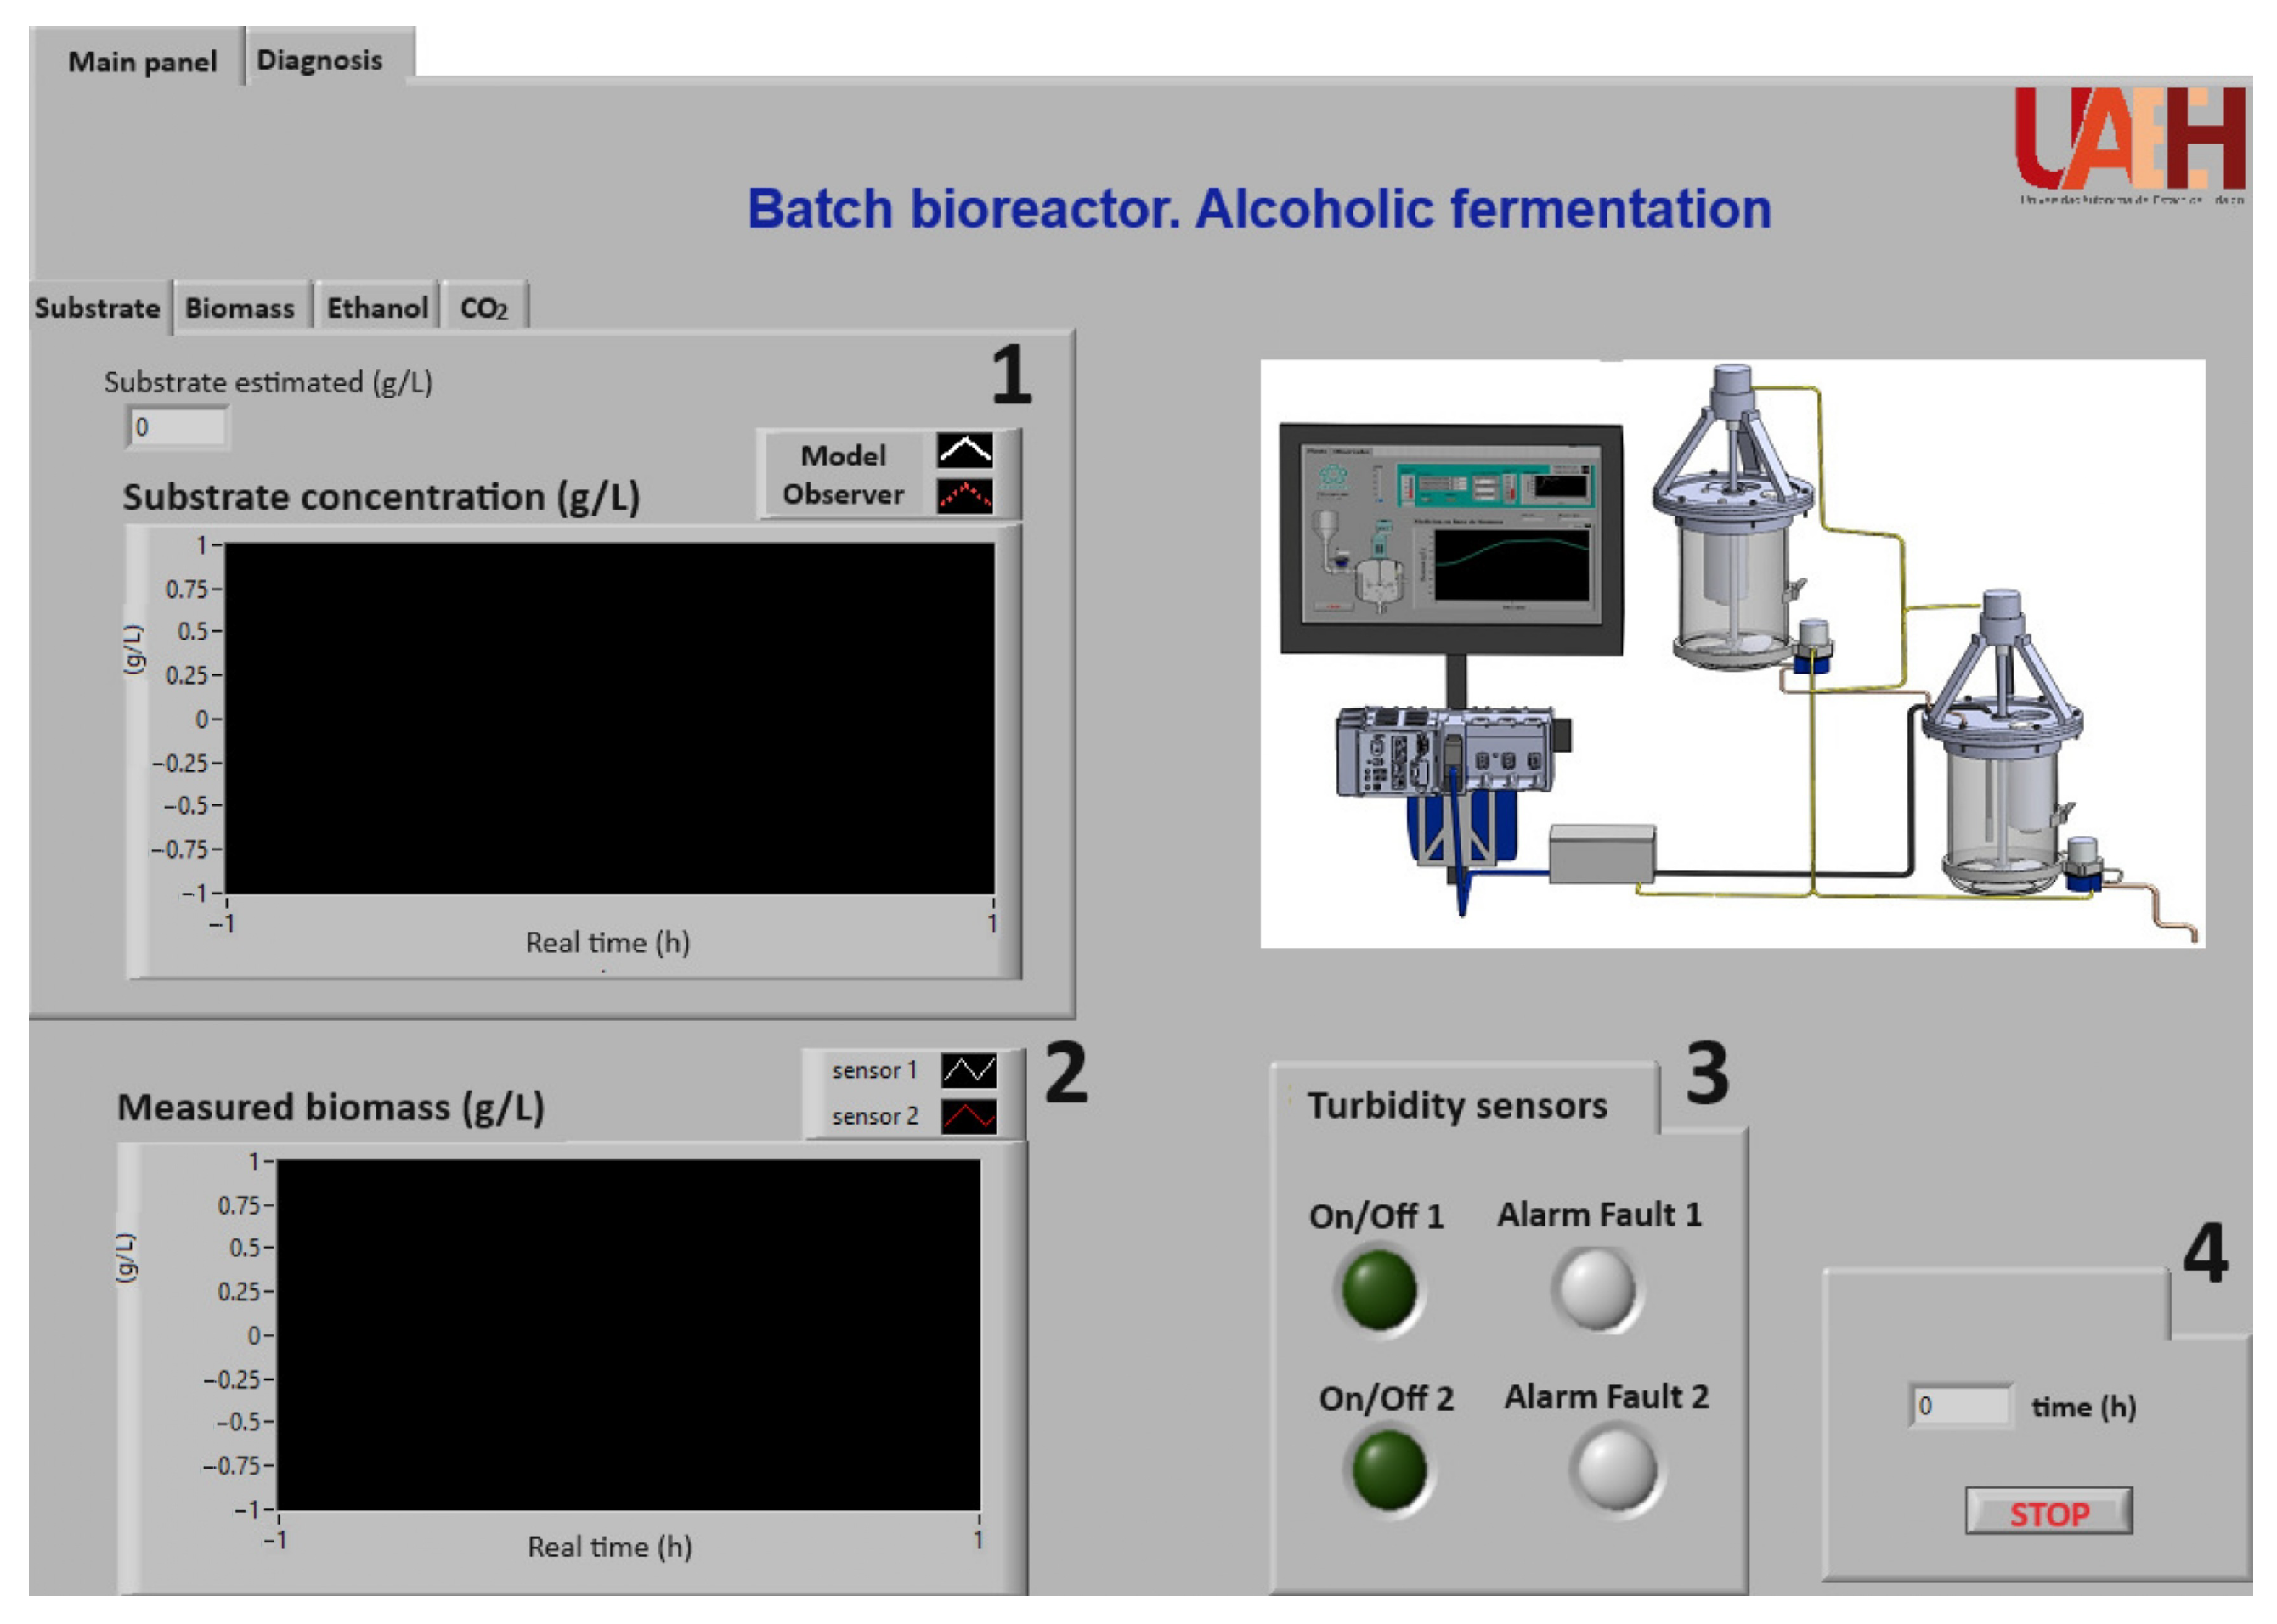Open the Ethanol tab

377,308
